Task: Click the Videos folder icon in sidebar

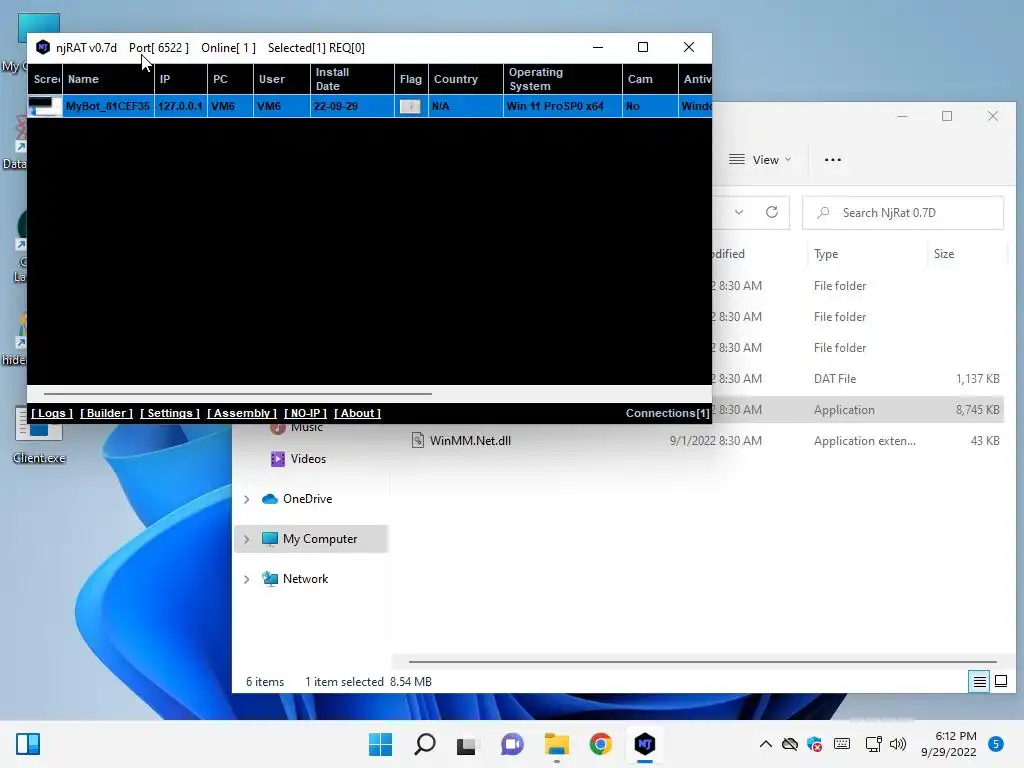Action: point(278,459)
